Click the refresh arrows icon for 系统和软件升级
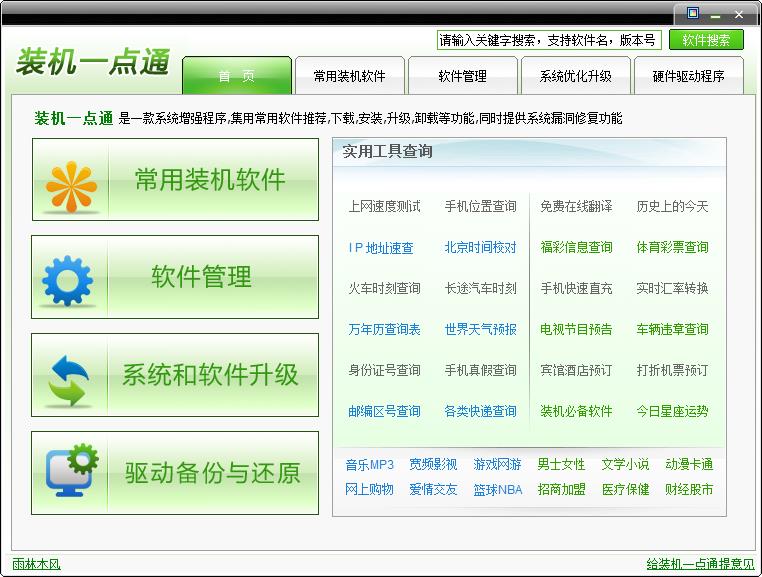Viewport: 762px width, 577px height. [x=68, y=377]
